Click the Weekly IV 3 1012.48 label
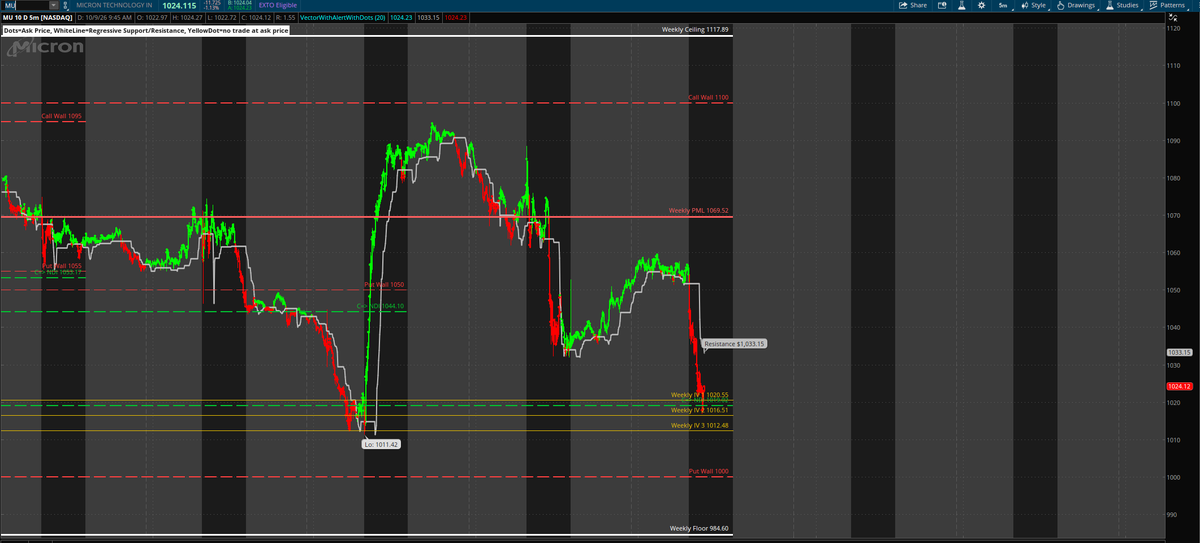 [x=700, y=425]
